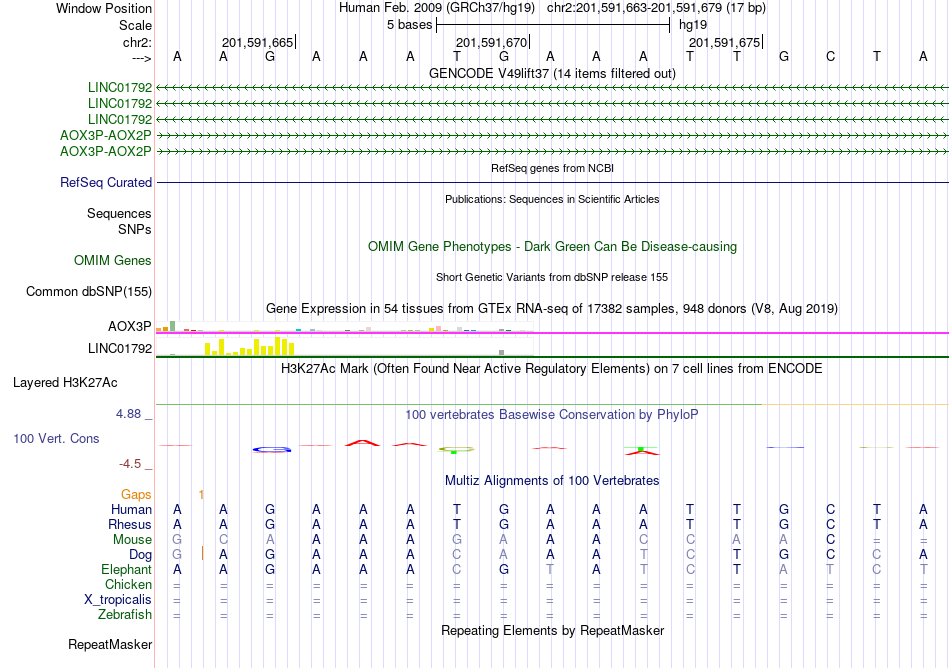The width and height of the screenshot is (950, 668).
Task: Click the blue G PhyloP conservation logo
Action: (271, 449)
